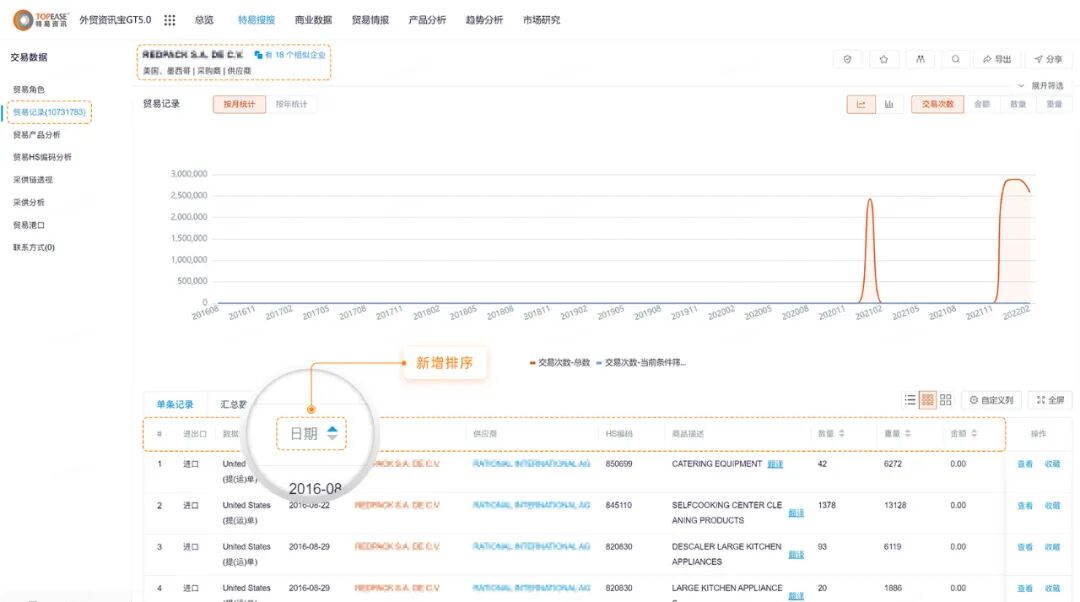Viewport: 1080px width, 602px height.
Task: Select 按月统计 monthly statistics toggle
Action: pos(239,104)
